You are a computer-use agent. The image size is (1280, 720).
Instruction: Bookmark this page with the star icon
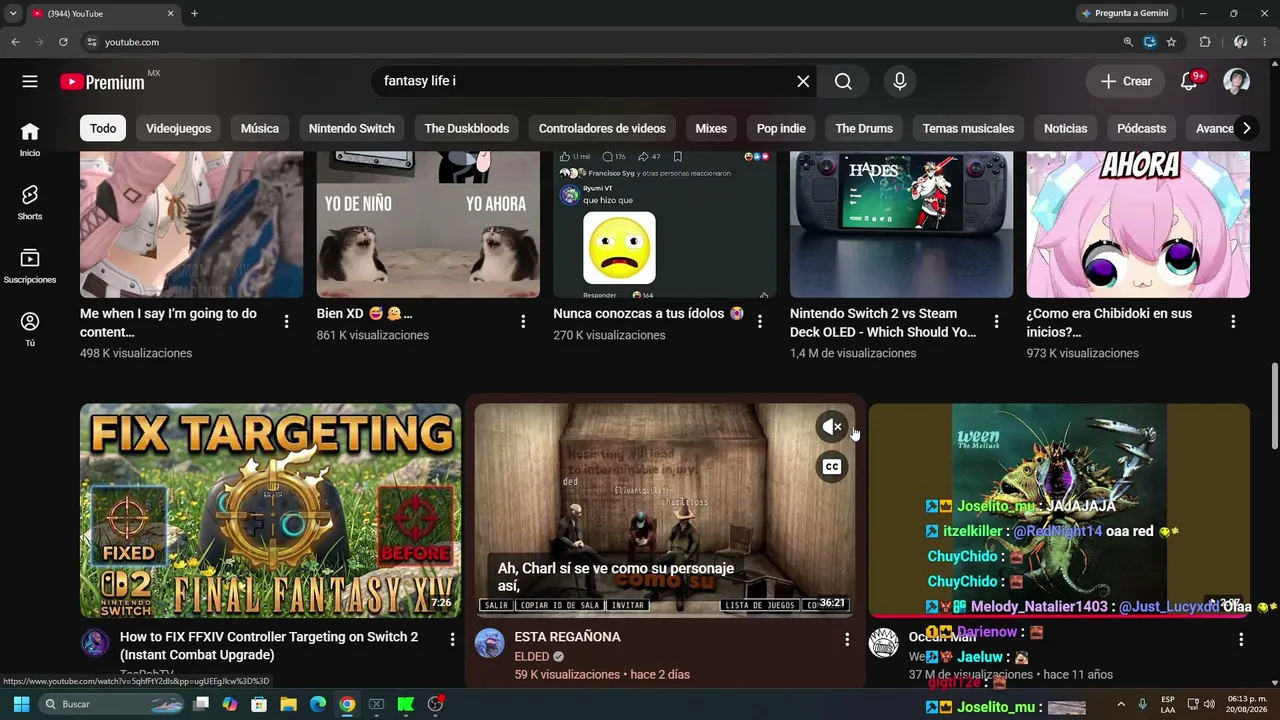(x=1171, y=42)
